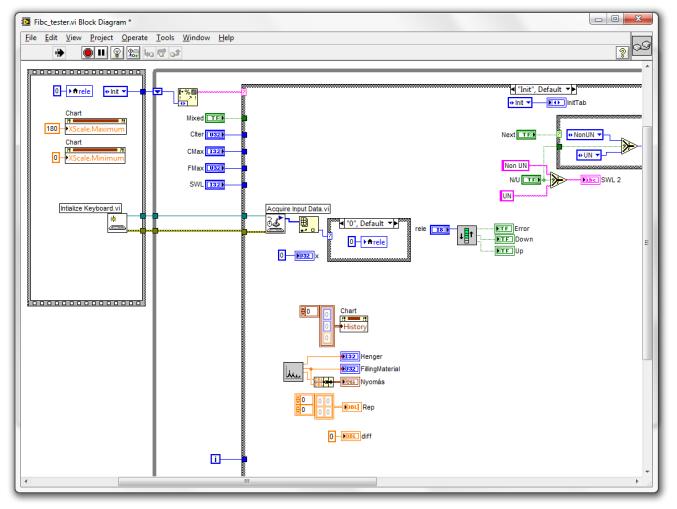
Task: Select the Nyomás indicator terminal
Action: click(350, 382)
